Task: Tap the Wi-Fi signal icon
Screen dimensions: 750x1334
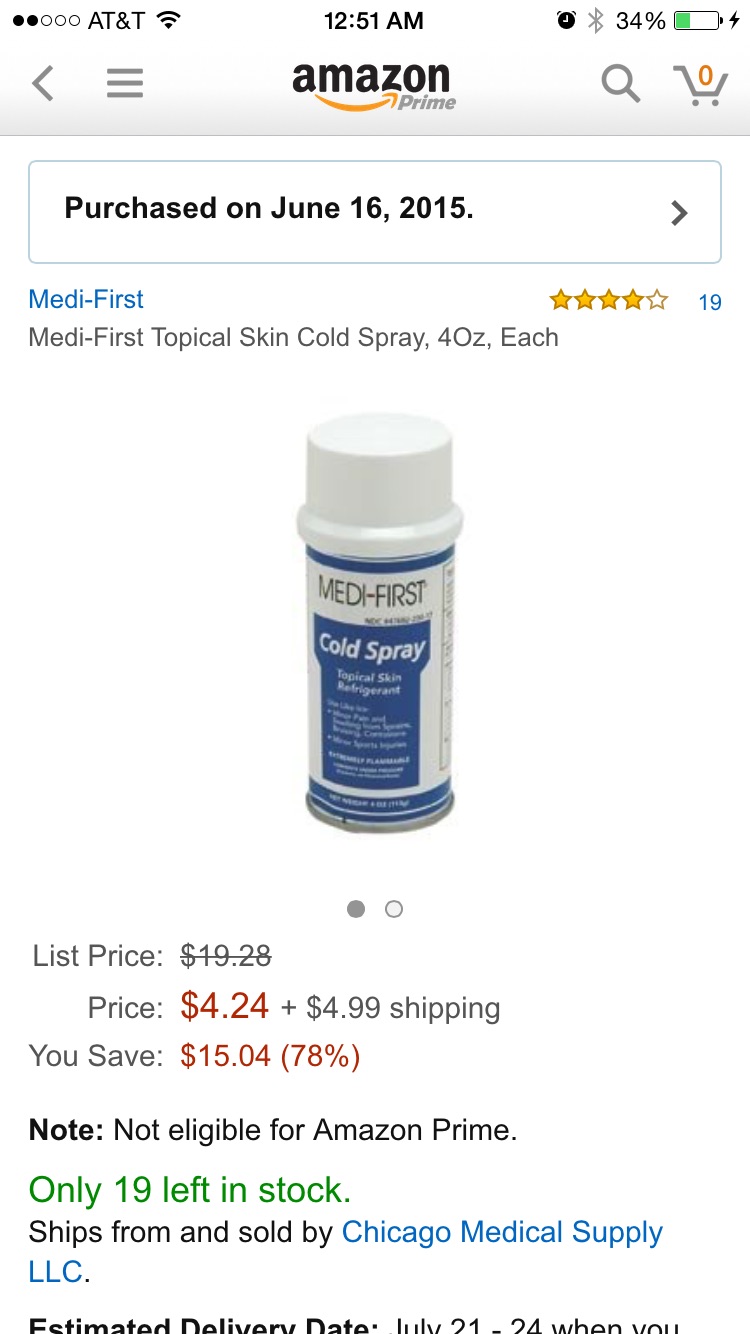Action: (168, 20)
